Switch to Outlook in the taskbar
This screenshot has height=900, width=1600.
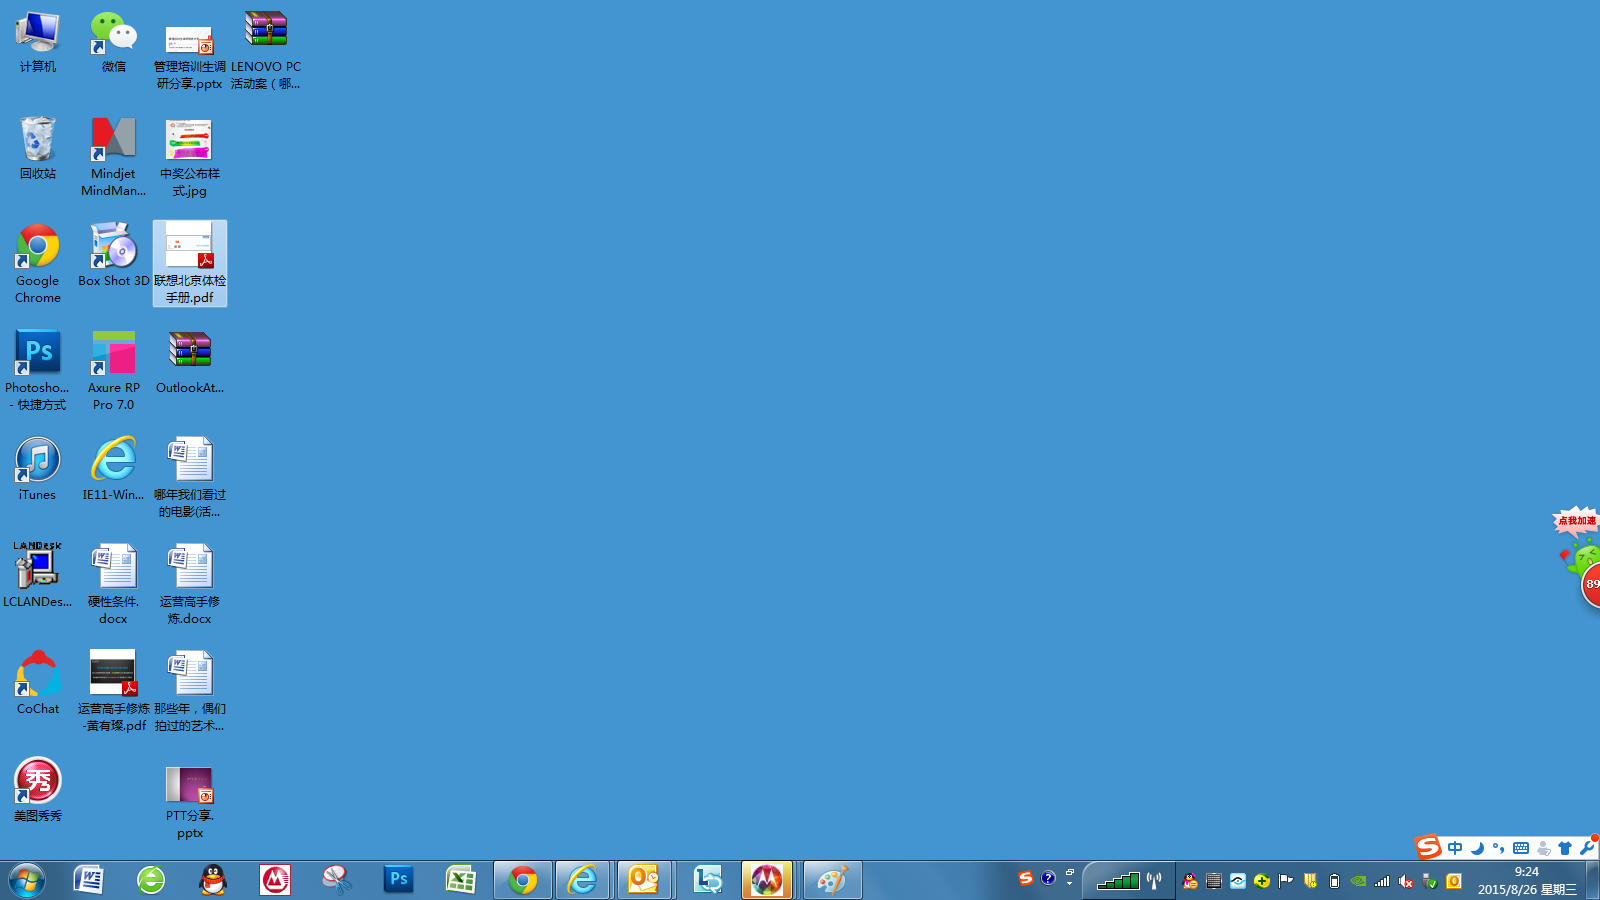click(x=644, y=880)
